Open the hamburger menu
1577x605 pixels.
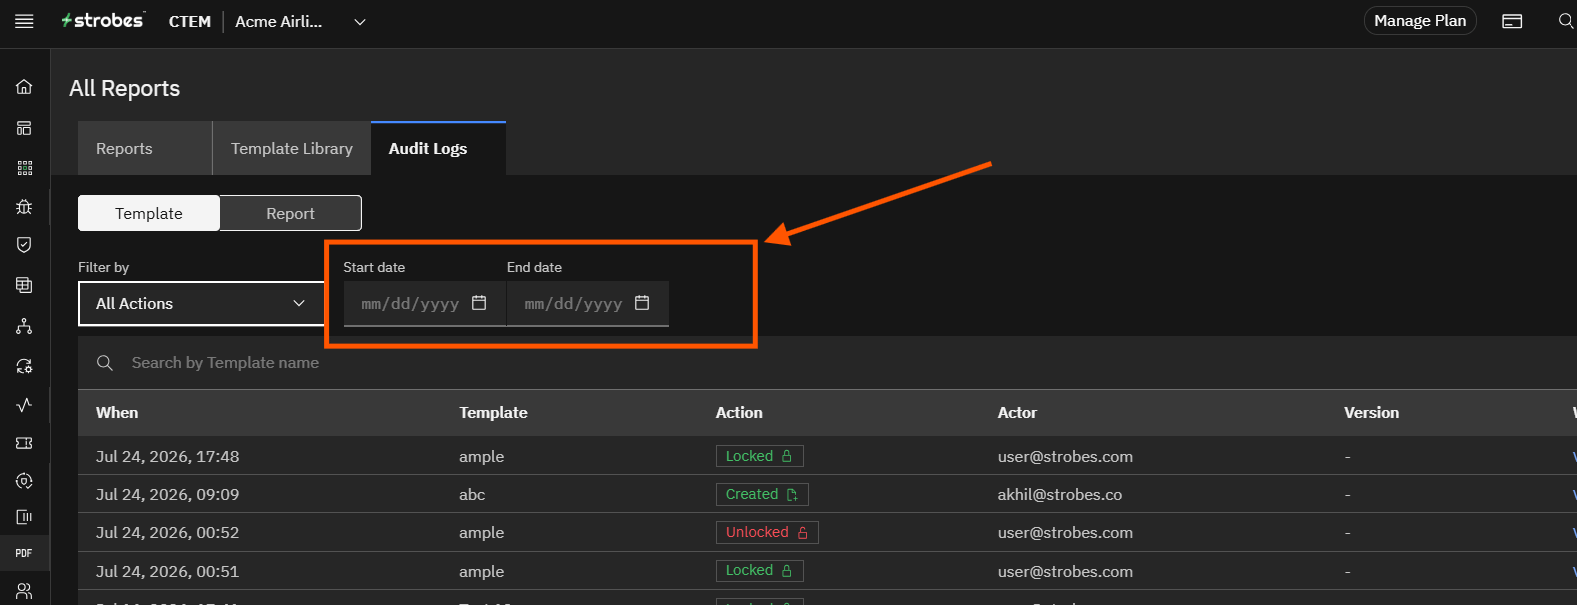click(x=24, y=21)
